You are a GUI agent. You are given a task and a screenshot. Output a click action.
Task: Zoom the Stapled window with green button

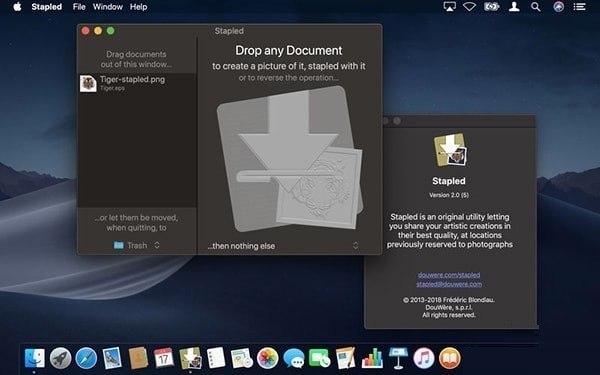pos(111,31)
